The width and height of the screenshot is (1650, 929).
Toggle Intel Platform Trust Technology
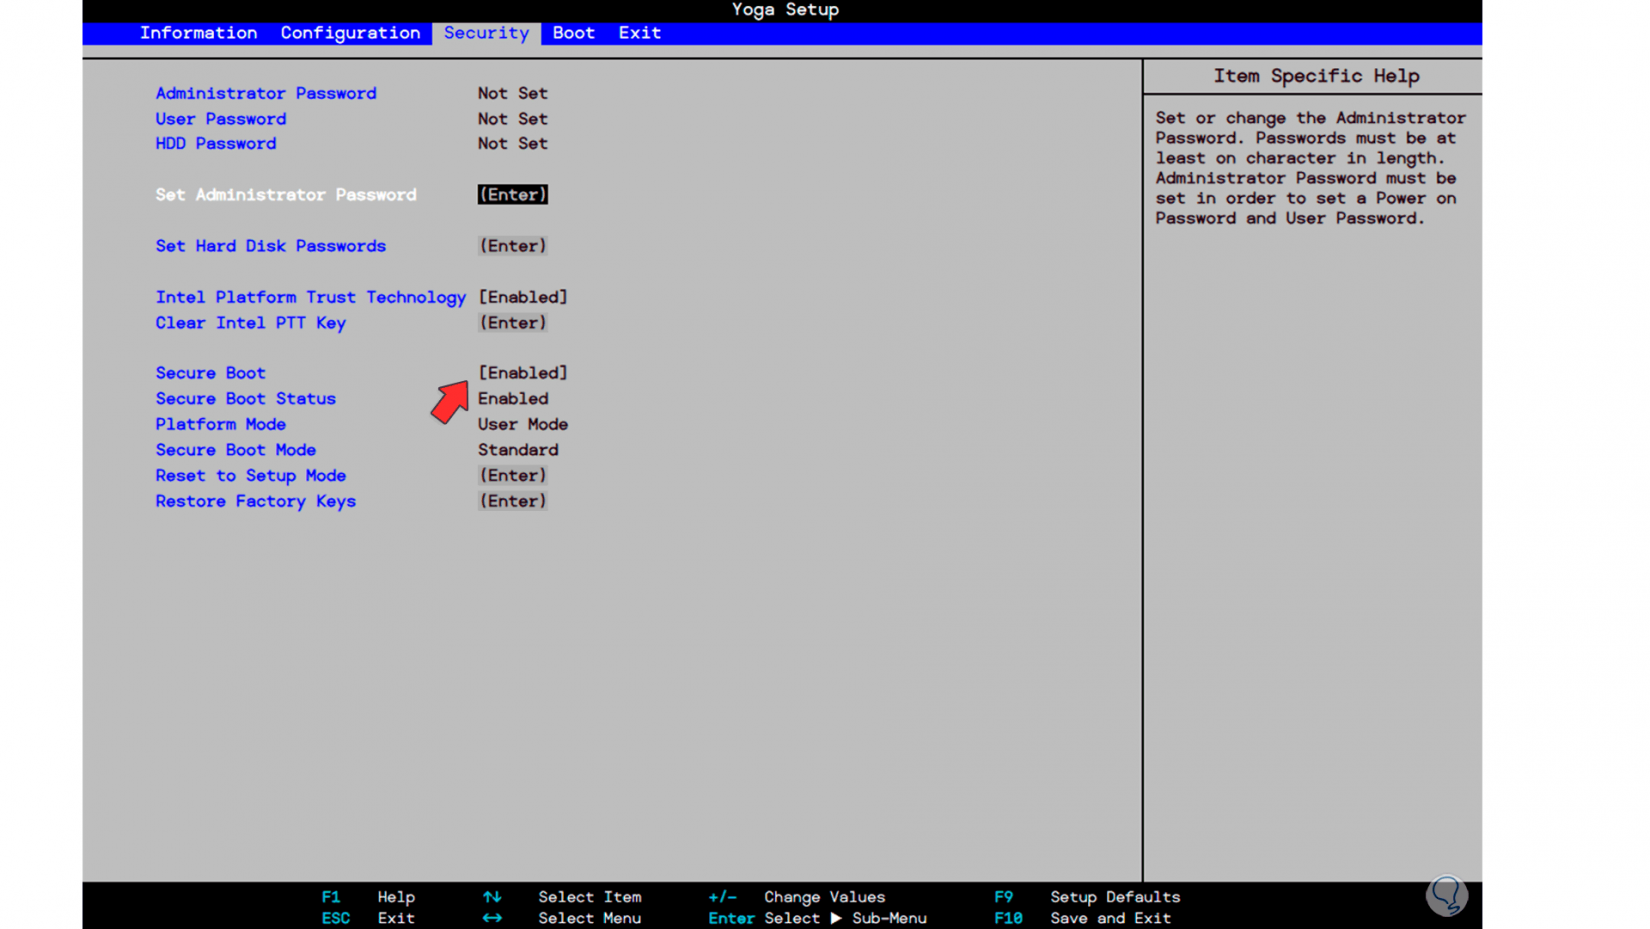click(x=522, y=296)
